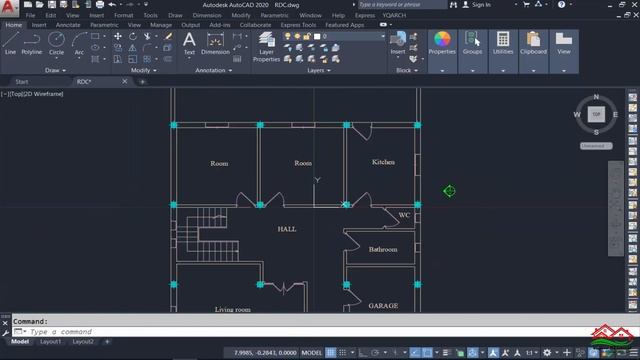
Task: Add a new drawing tab with plus
Action: [142, 82]
